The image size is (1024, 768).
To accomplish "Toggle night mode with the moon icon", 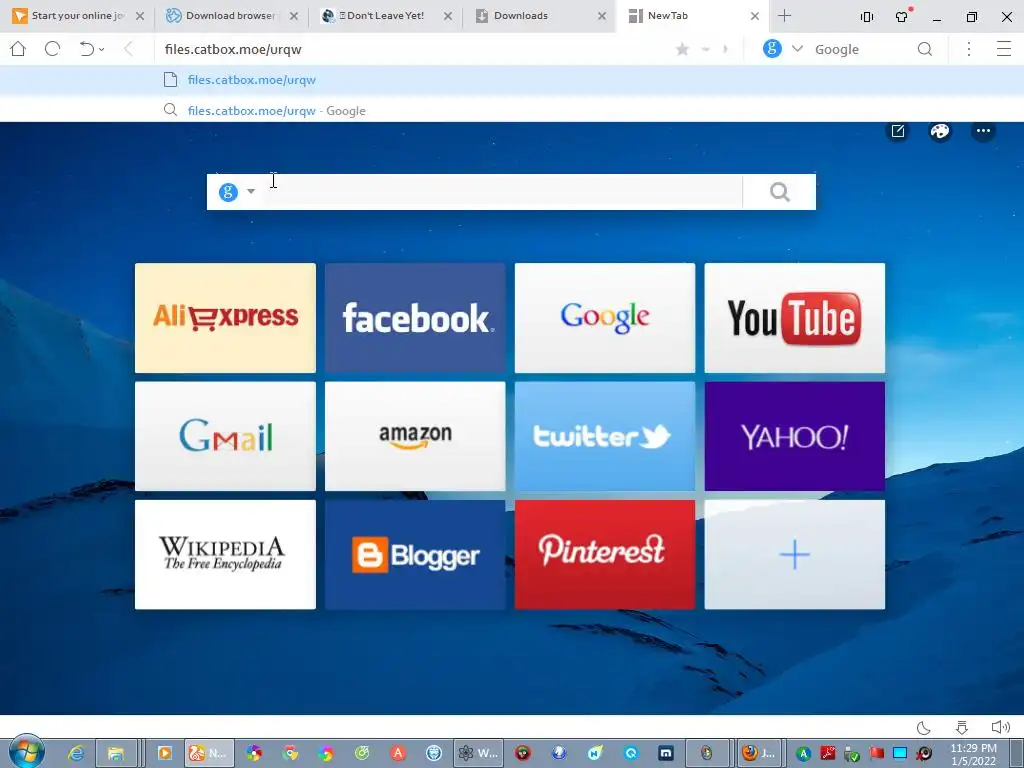I will [x=923, y=727].
